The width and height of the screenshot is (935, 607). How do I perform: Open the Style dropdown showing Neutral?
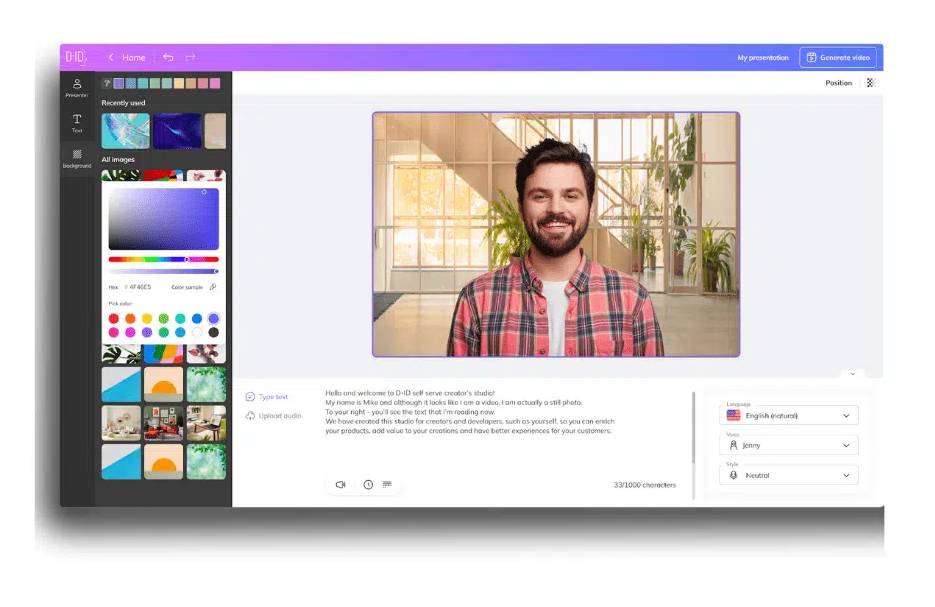pos(788,475)
